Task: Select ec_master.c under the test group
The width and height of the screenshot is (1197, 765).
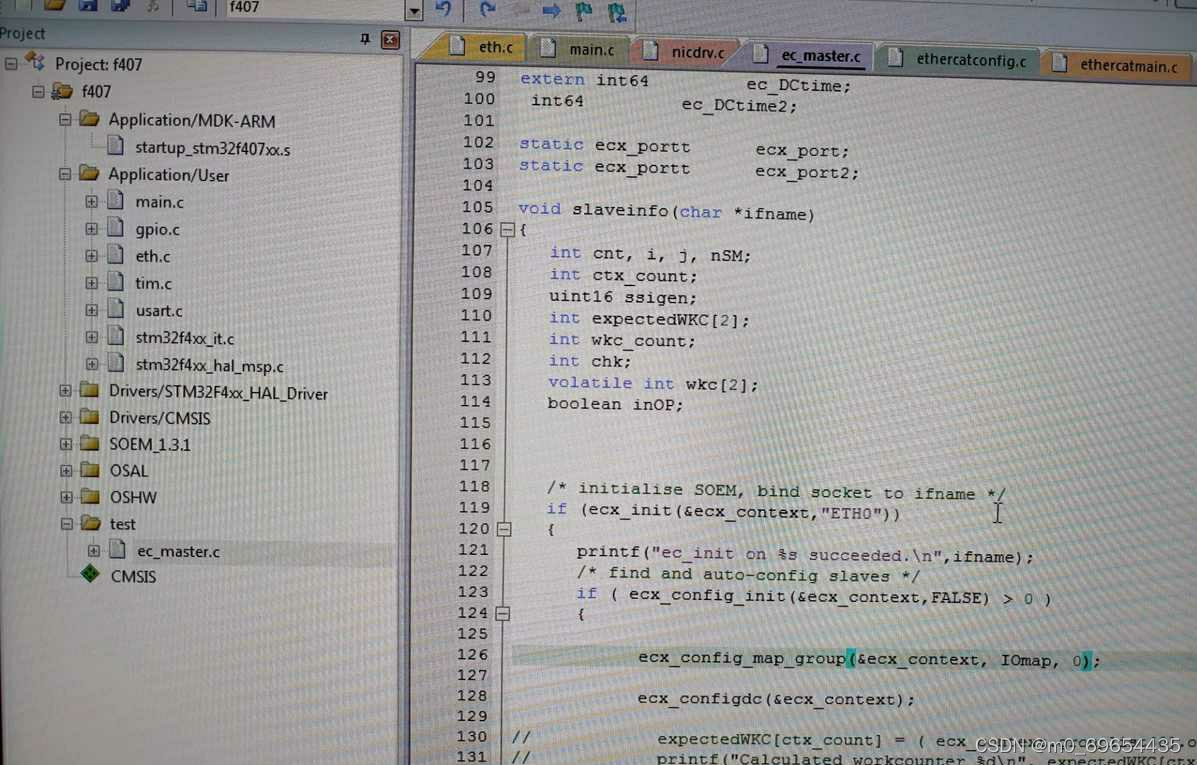Action: coord(178,550)
